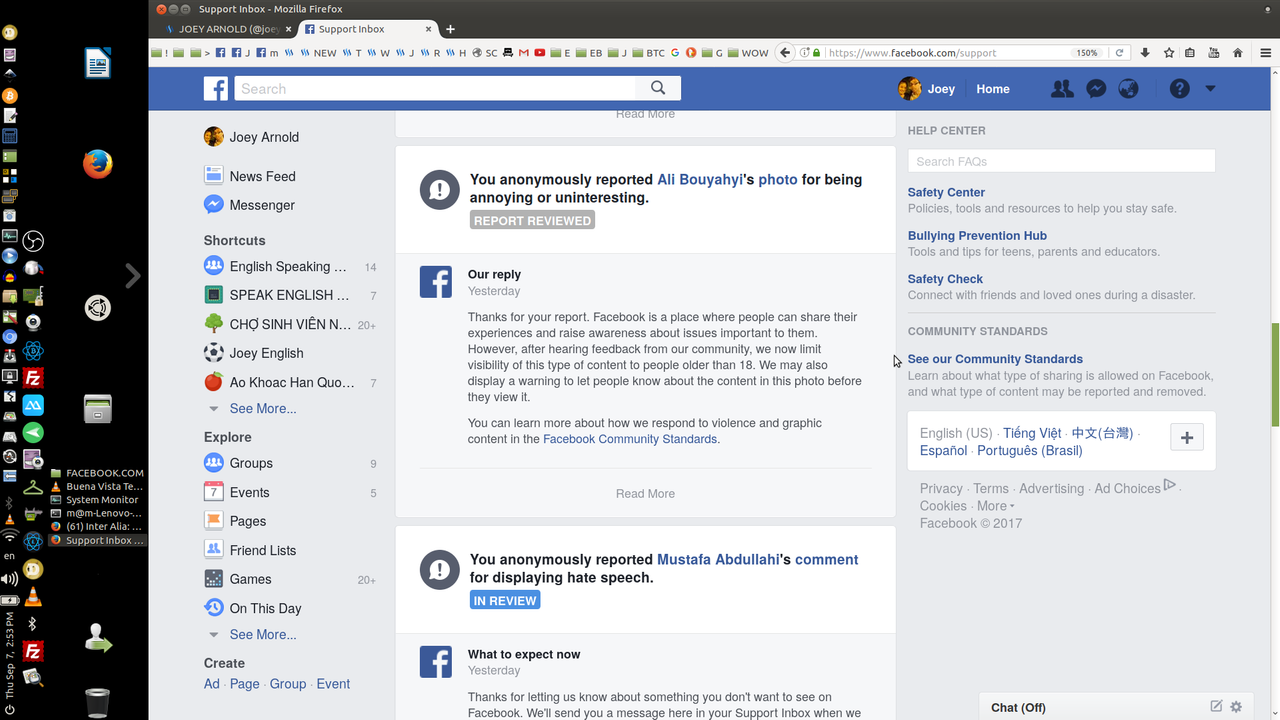1280x720 pixels.
Task: Expand See More under Shortcuts
Action: (262, 408)
